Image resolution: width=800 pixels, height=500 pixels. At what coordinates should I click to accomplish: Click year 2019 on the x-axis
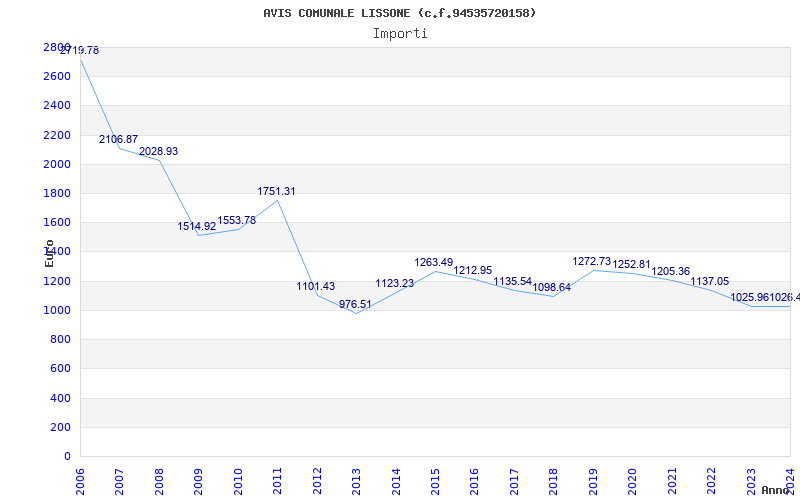[x=592, y=478]
